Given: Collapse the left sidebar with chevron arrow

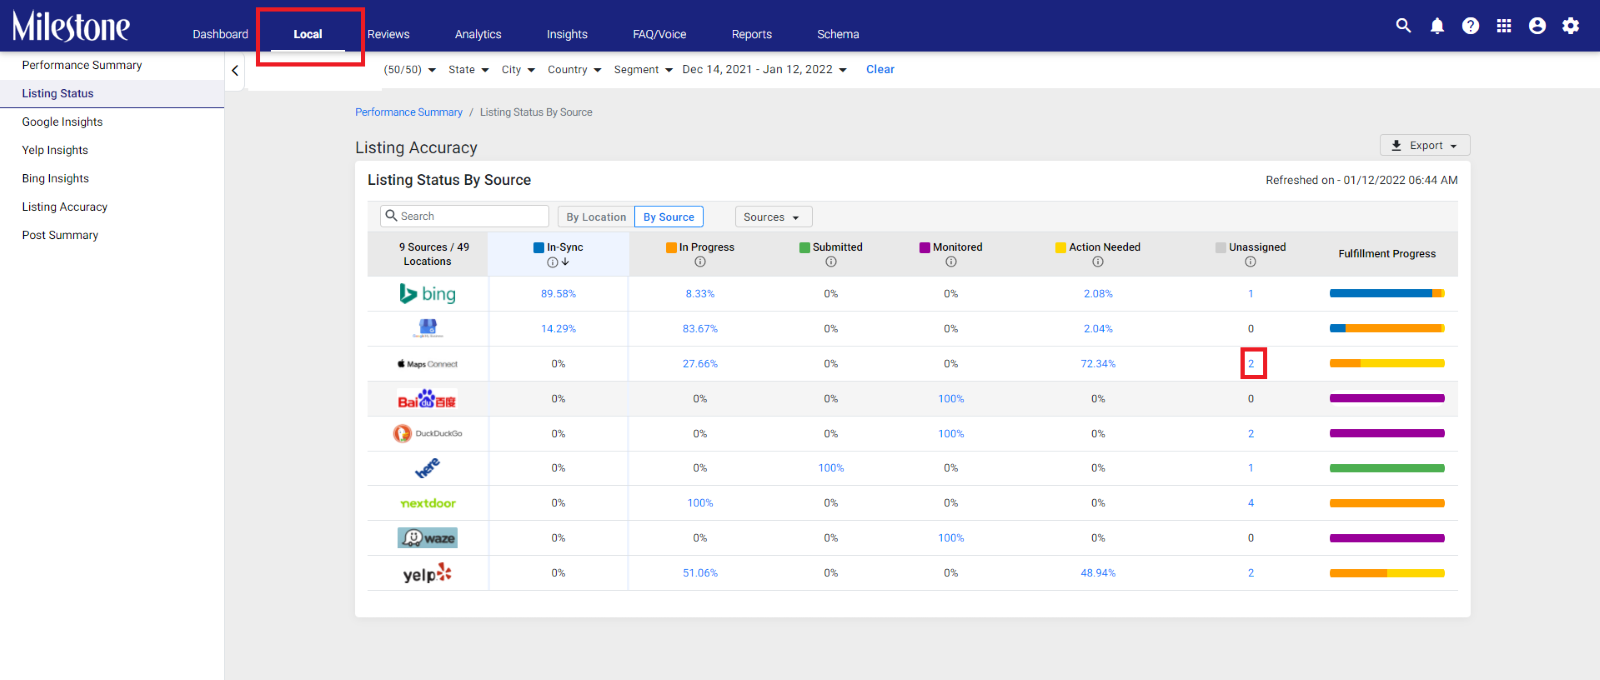Looking at the screenshot, I should pyautogui.click(x=235, y=71).
